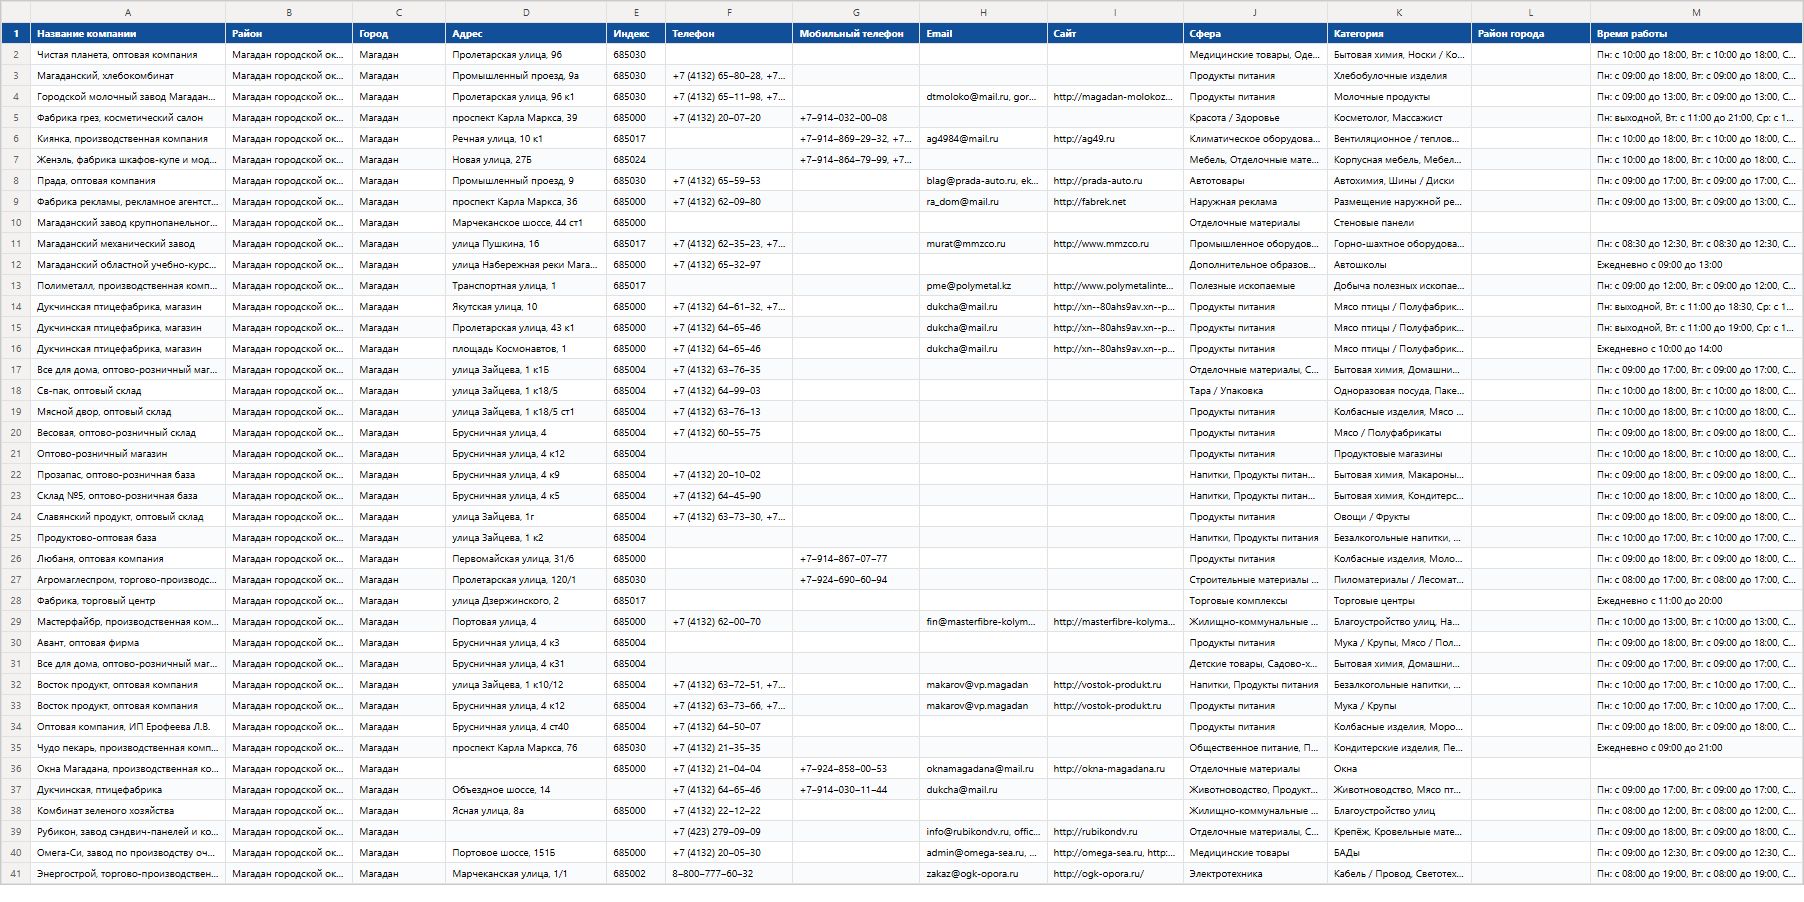Image resolution: width=1804 pixels, height=902 pixels.
Task: Select address 'Первомайская улица, 31/6'
Action: [526, 559]
